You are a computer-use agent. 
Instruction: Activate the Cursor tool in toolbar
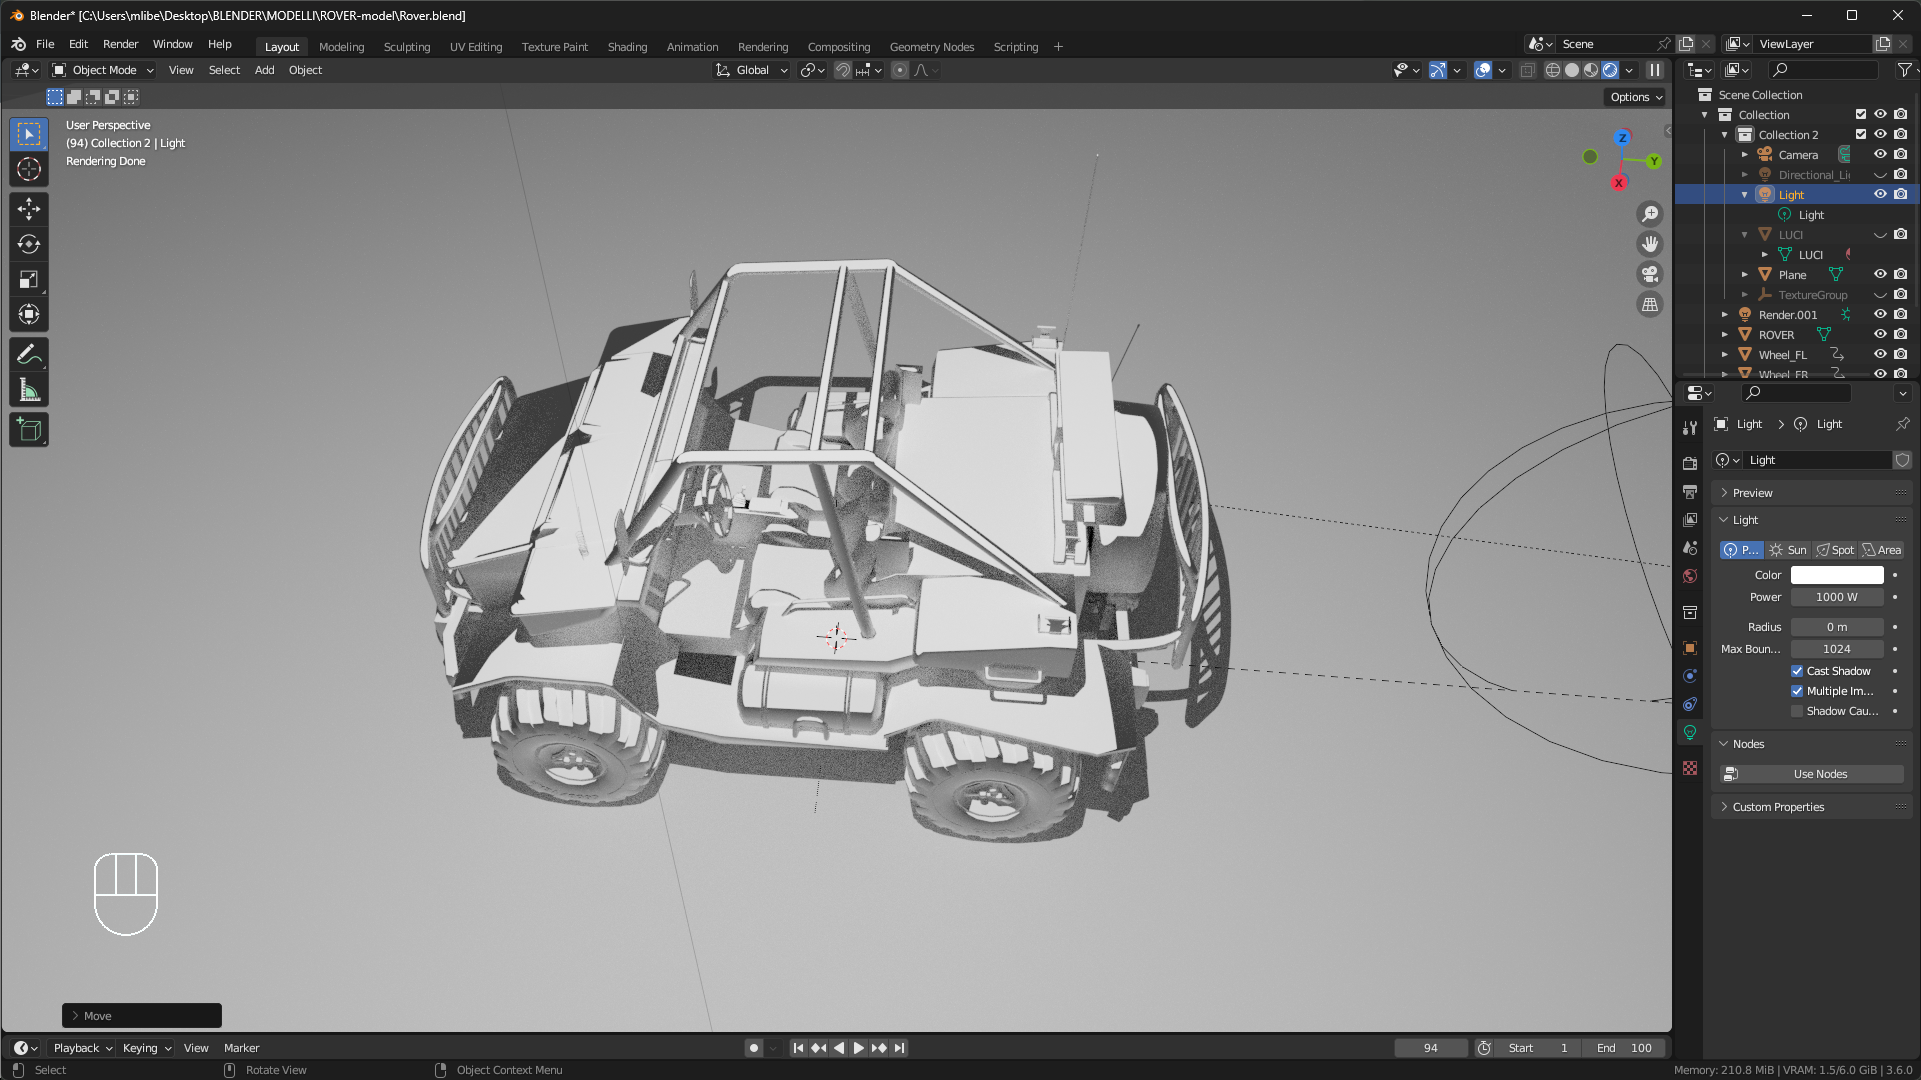(x=29, y=169)
